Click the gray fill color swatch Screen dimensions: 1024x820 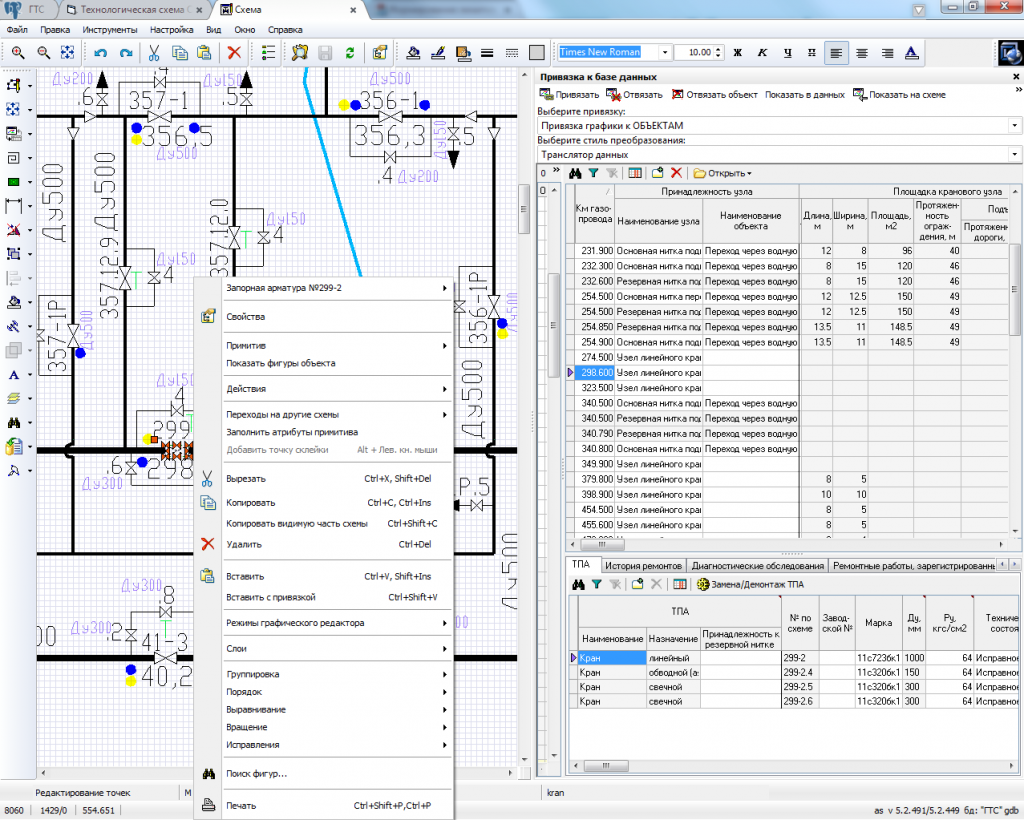tap(537, 53)
